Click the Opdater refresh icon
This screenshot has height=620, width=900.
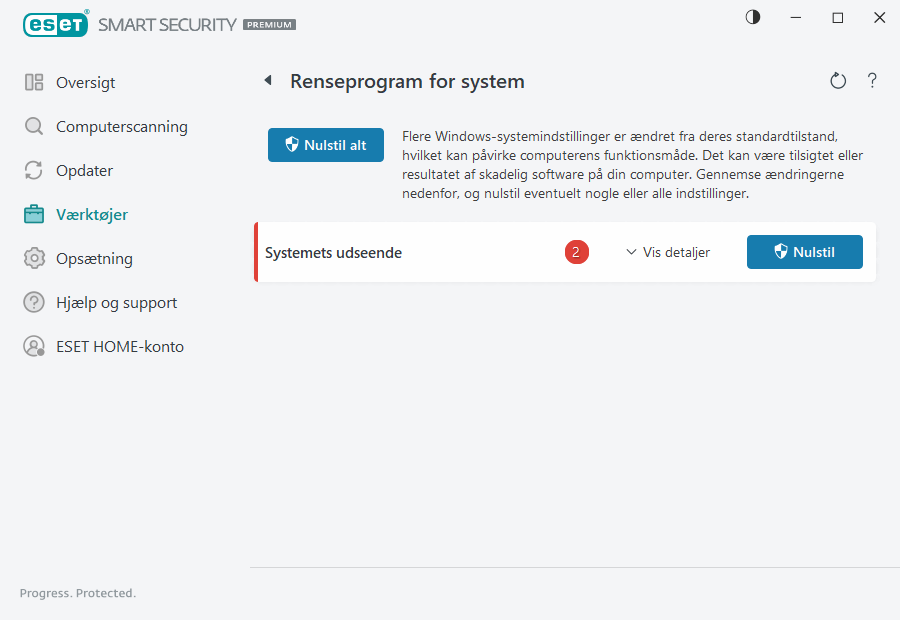click(x=34, y=170)
